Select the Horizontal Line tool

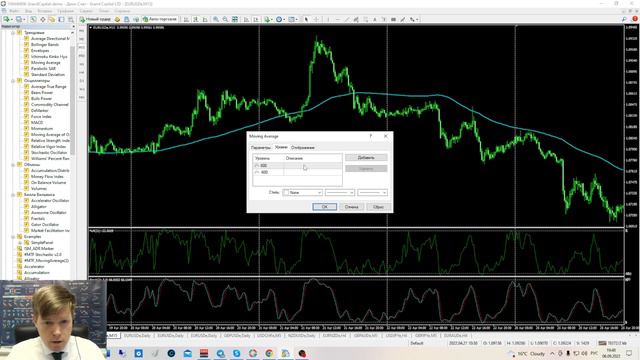pos(338,19)
